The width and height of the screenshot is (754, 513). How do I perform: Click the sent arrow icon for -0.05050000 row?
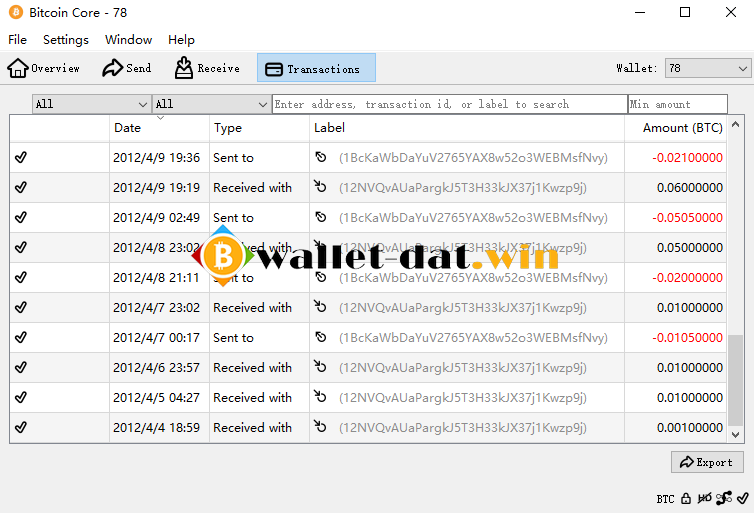(320, 217)
